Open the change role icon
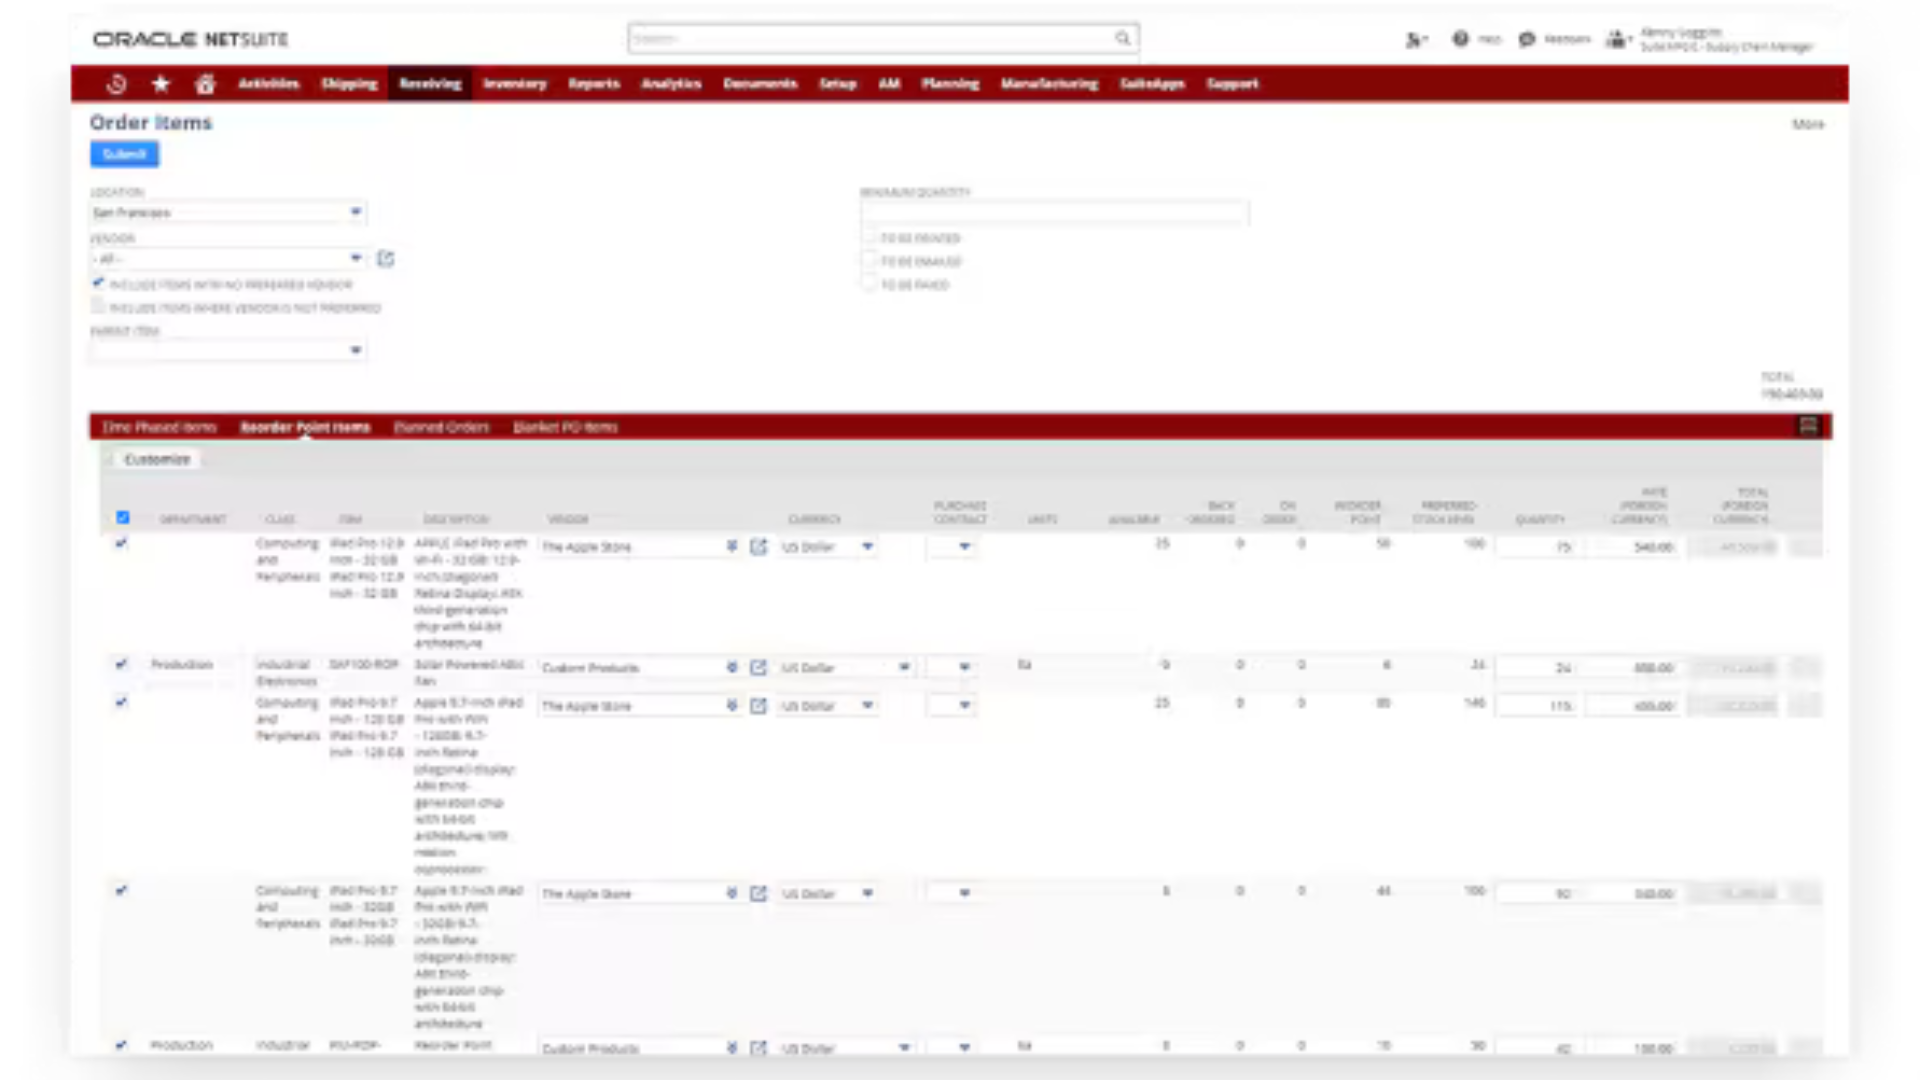This screenshot has width=1920, height=1080. pyautogui.click(x=1618, y=39)
